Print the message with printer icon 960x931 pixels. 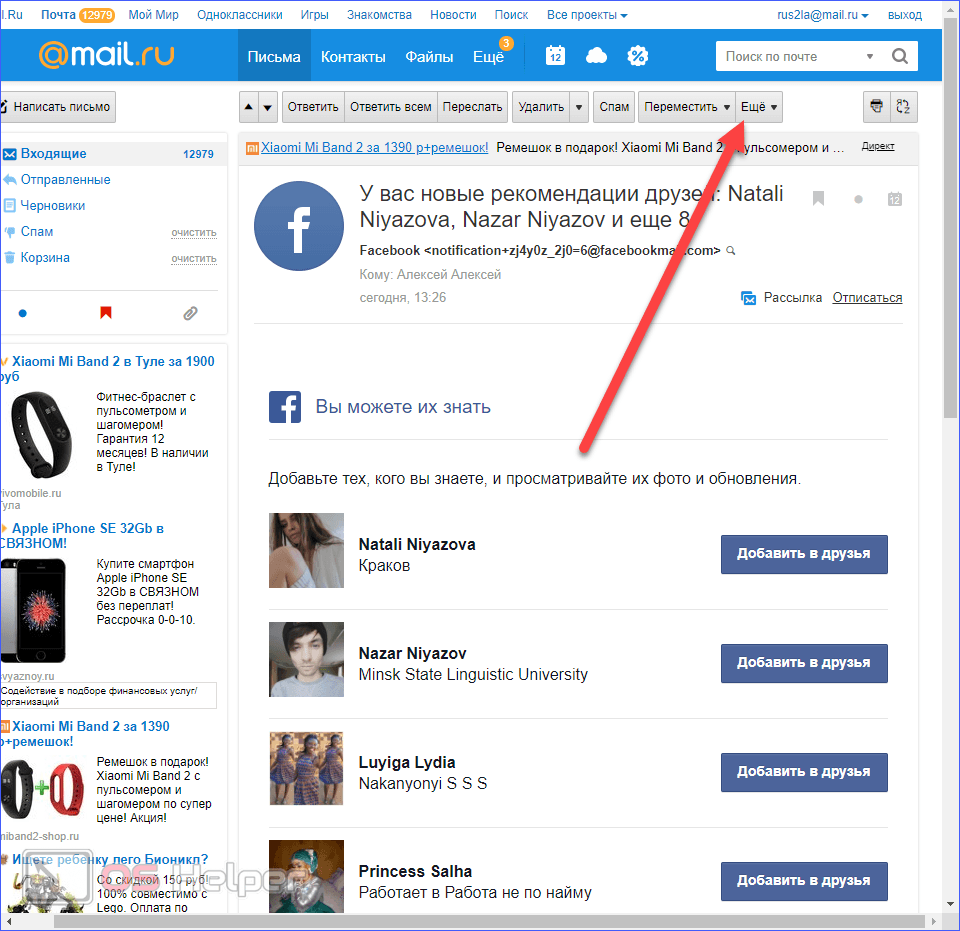coord(877,107)
